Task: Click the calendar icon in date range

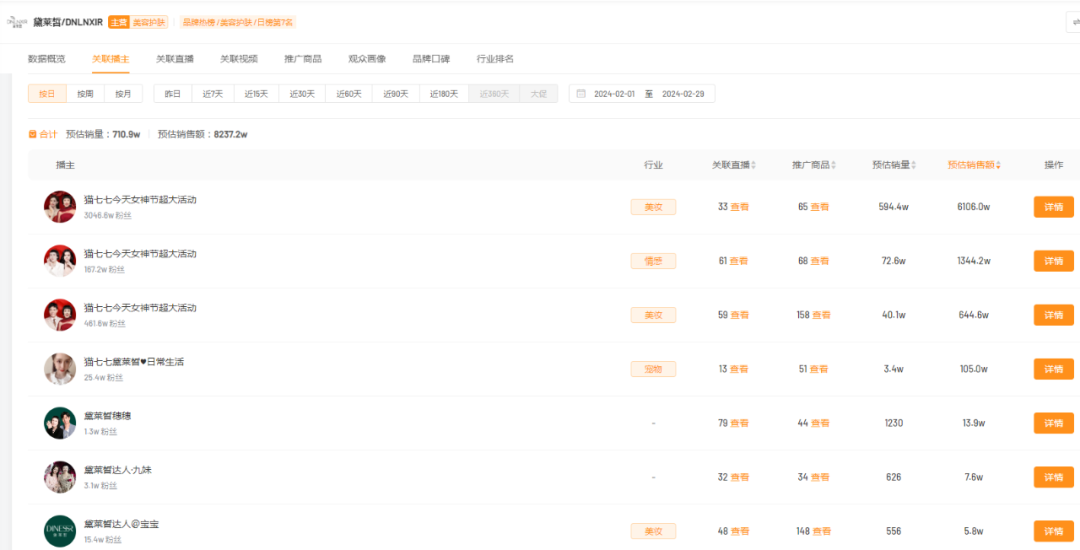Action: [580, 94]
